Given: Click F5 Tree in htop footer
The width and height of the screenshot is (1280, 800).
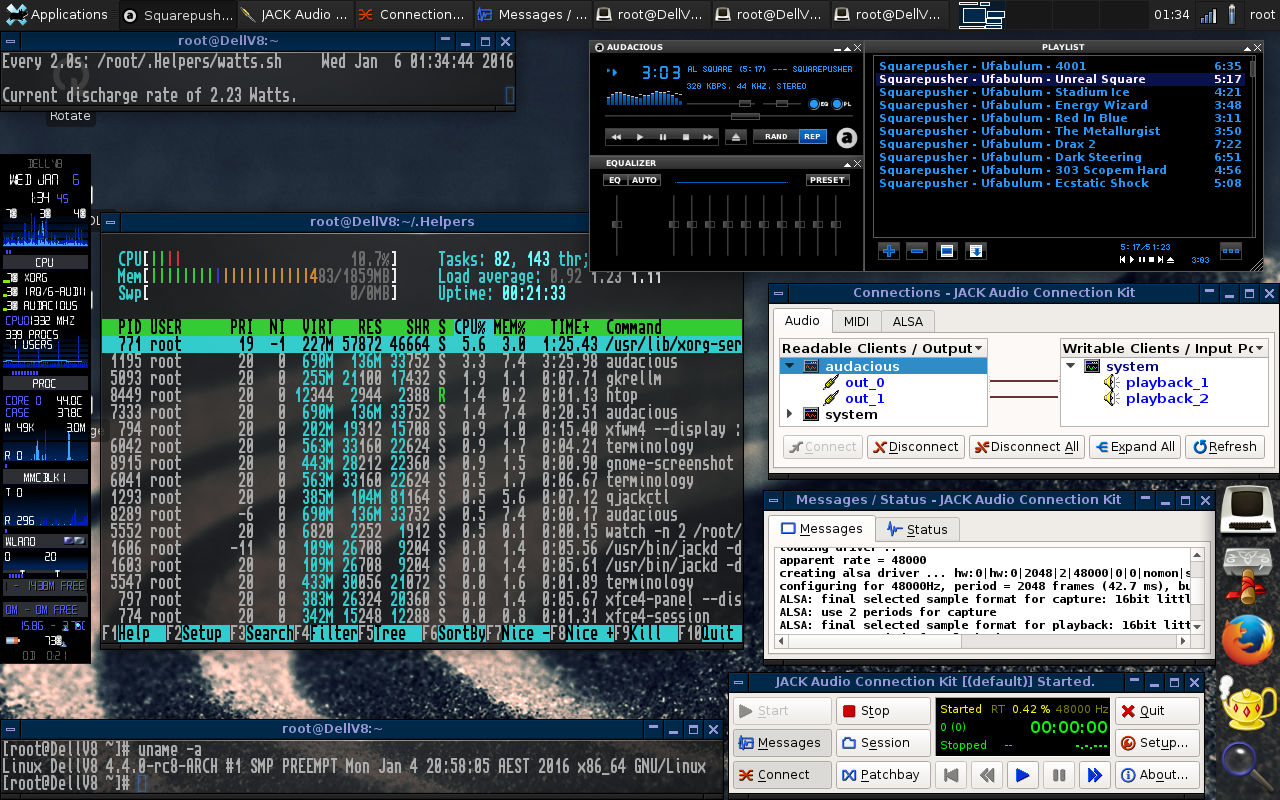Looking at the screenshot, I should coord(388,633).
